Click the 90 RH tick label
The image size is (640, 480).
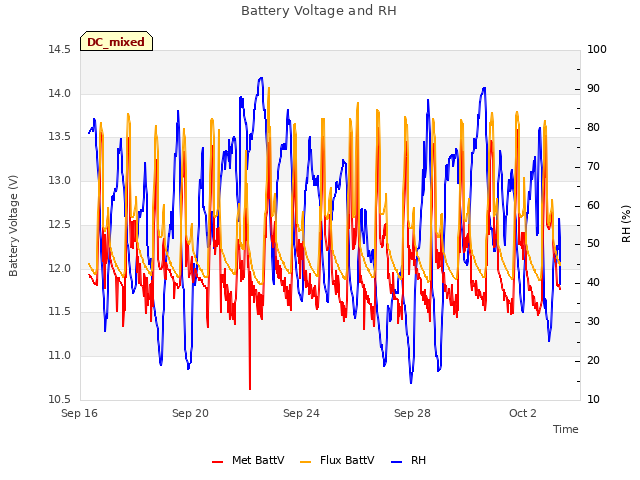tap(593, 89)
